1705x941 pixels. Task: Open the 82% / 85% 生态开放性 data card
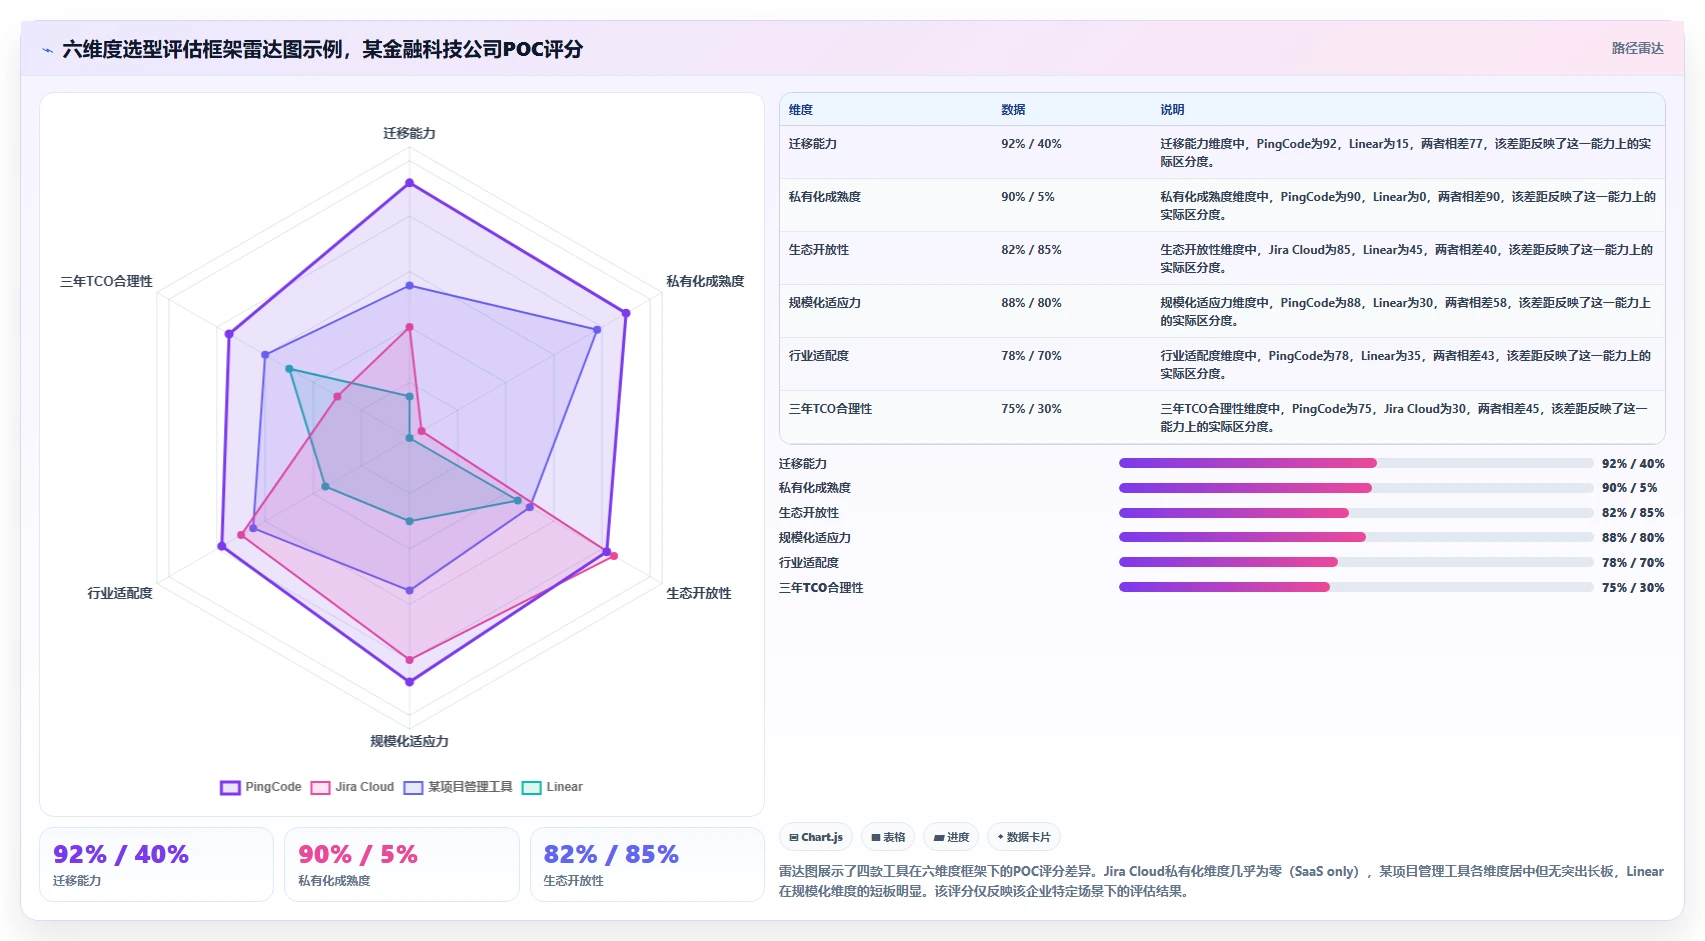point(647,864)
